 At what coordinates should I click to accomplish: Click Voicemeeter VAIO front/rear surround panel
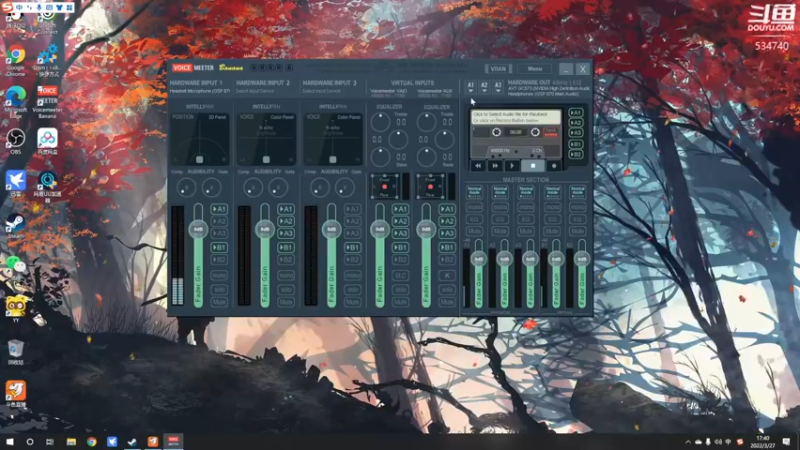point(384,187)
